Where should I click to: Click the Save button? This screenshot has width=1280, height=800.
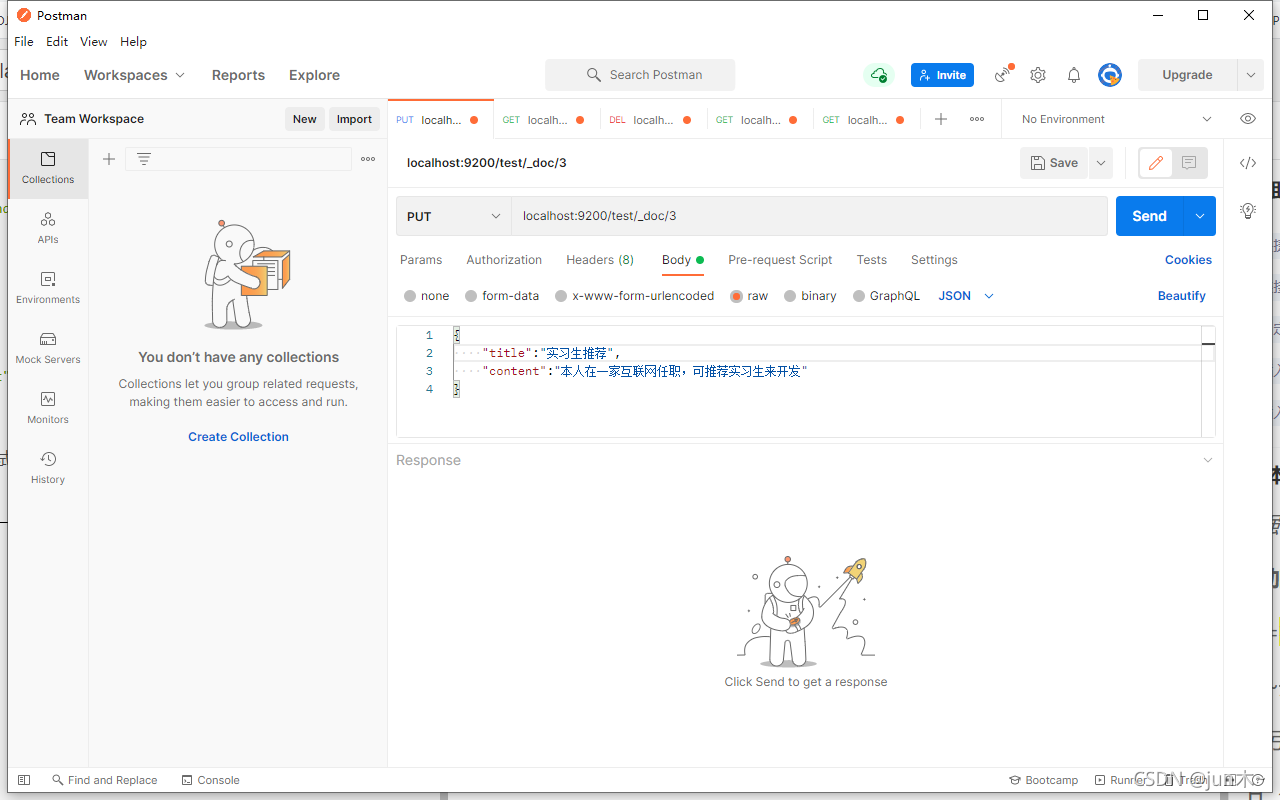pyautogui.click(x=1055, y=163)
